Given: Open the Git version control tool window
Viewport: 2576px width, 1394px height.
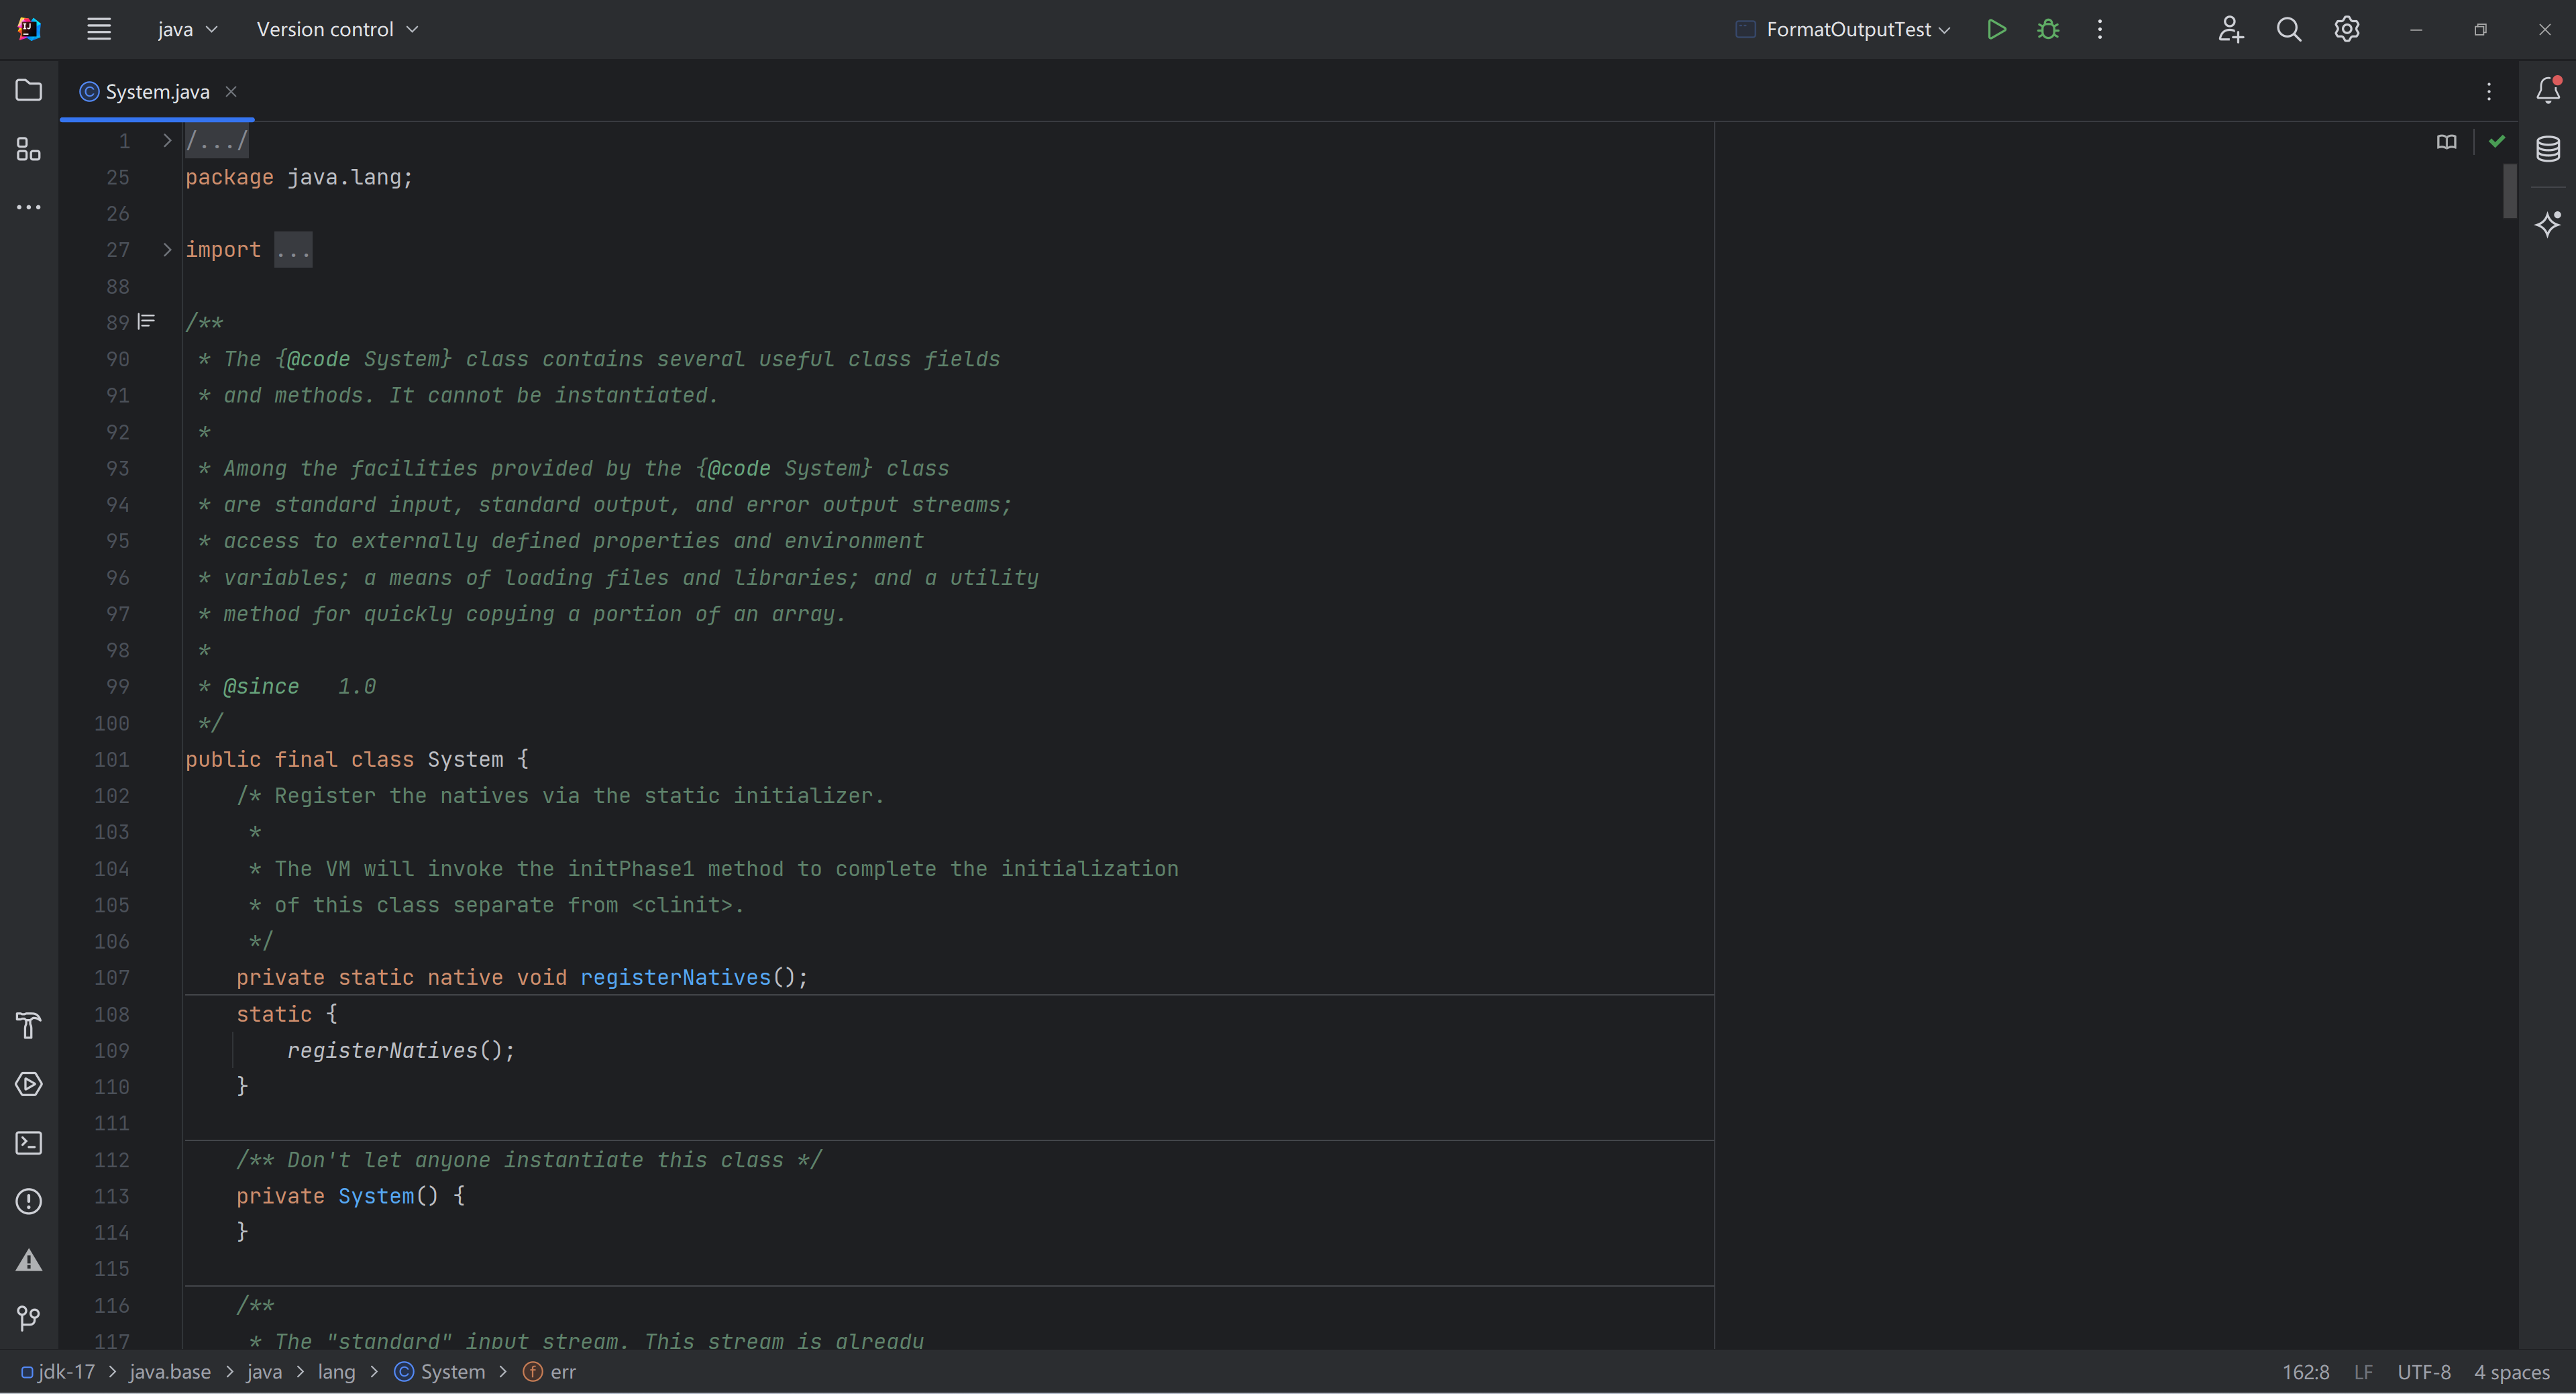Looking at the screenshot, I should (29, 1319).
